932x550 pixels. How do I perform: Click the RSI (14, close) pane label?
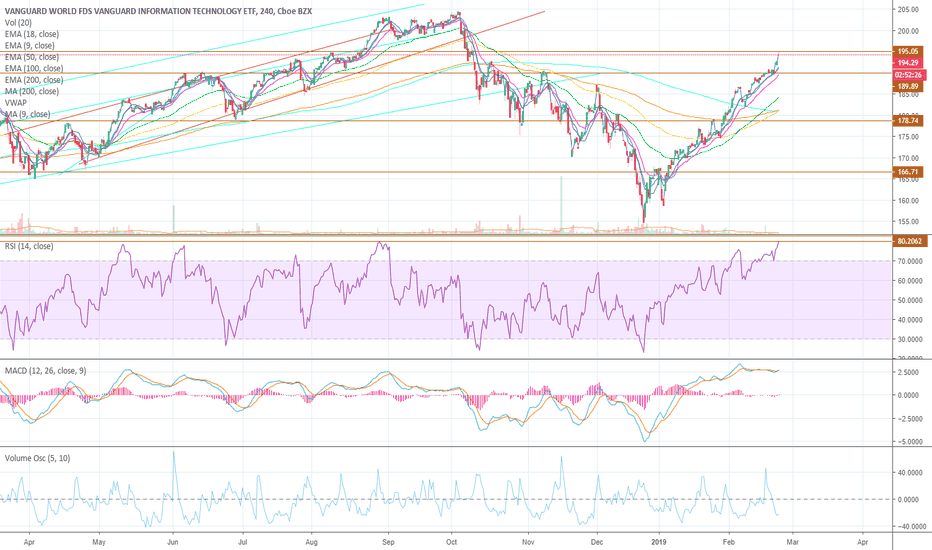click(x=29, y=246)
